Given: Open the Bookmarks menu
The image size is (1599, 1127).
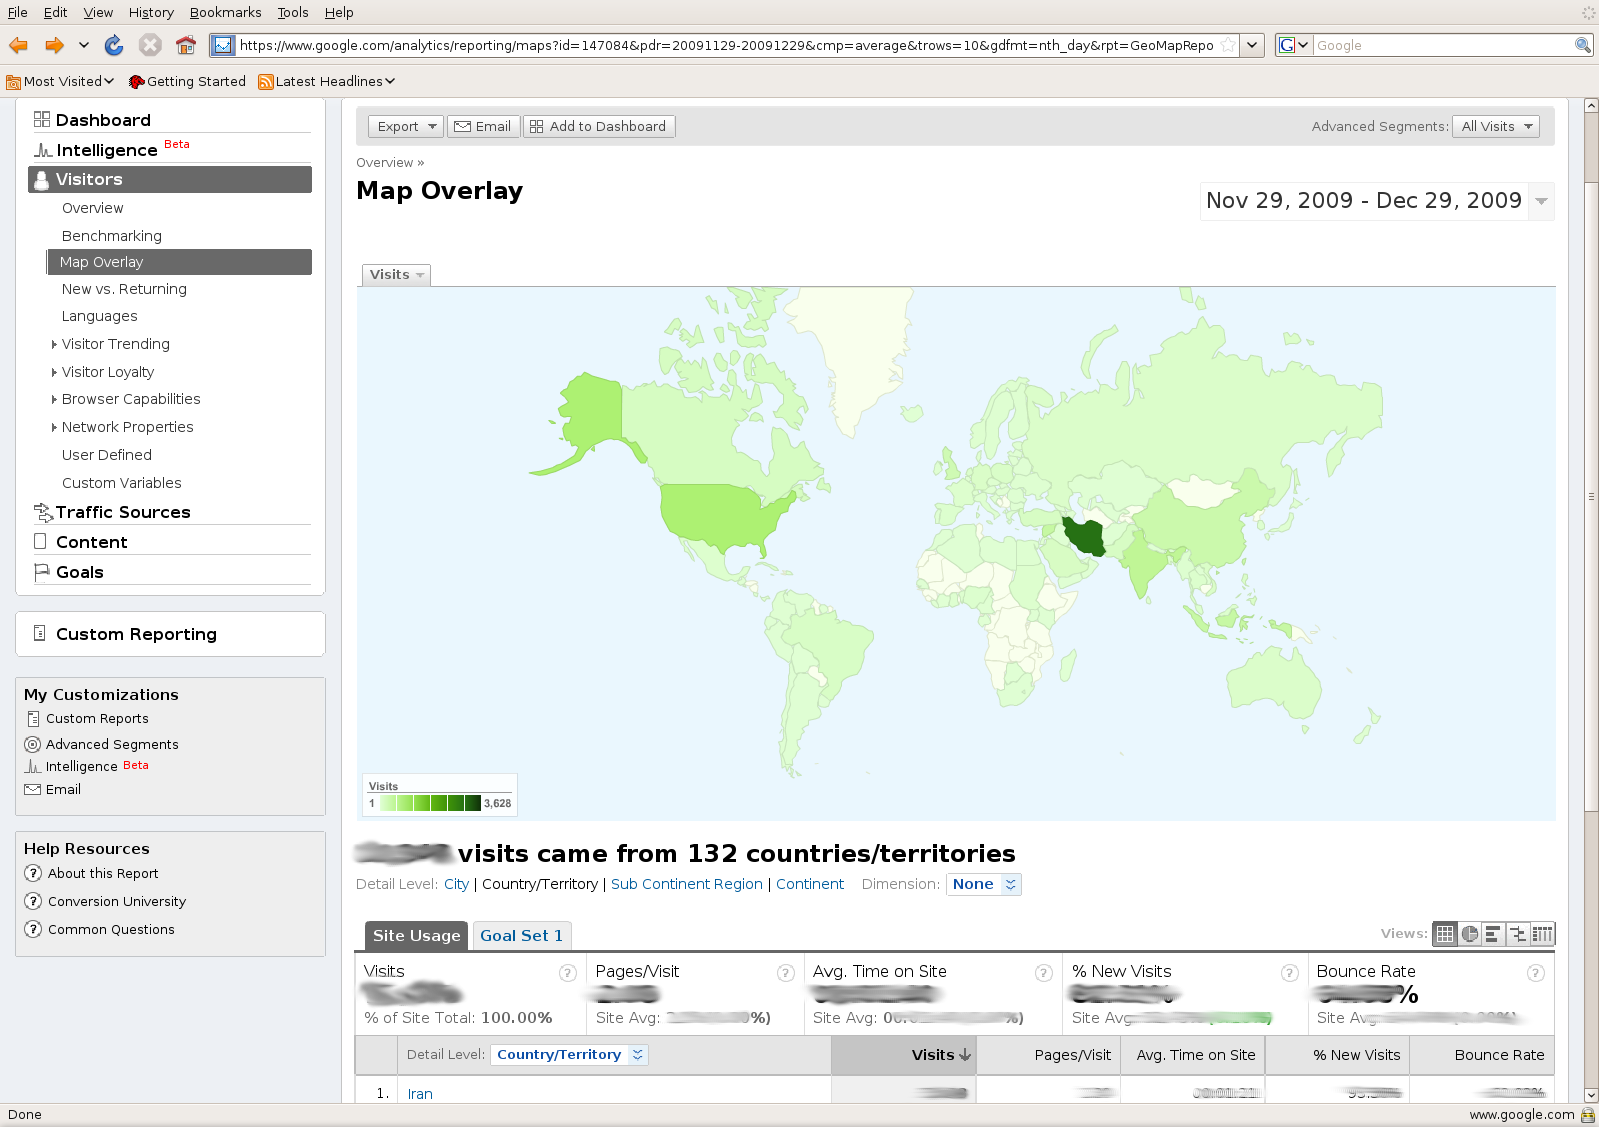Looking at the screenshot, I should 225,12.
